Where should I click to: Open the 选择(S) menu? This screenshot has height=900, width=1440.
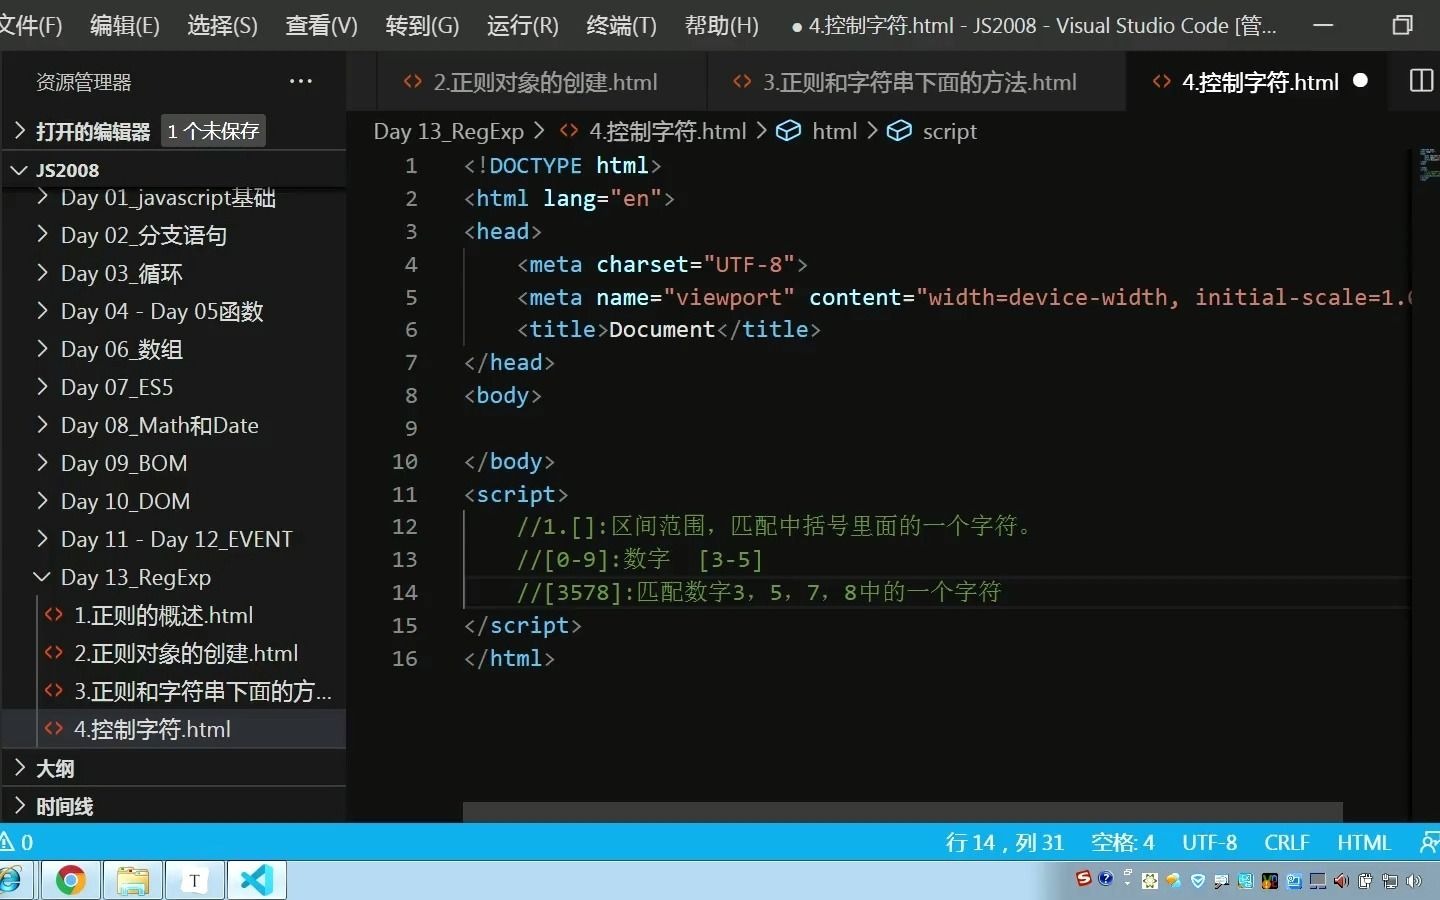click(222, 25)
